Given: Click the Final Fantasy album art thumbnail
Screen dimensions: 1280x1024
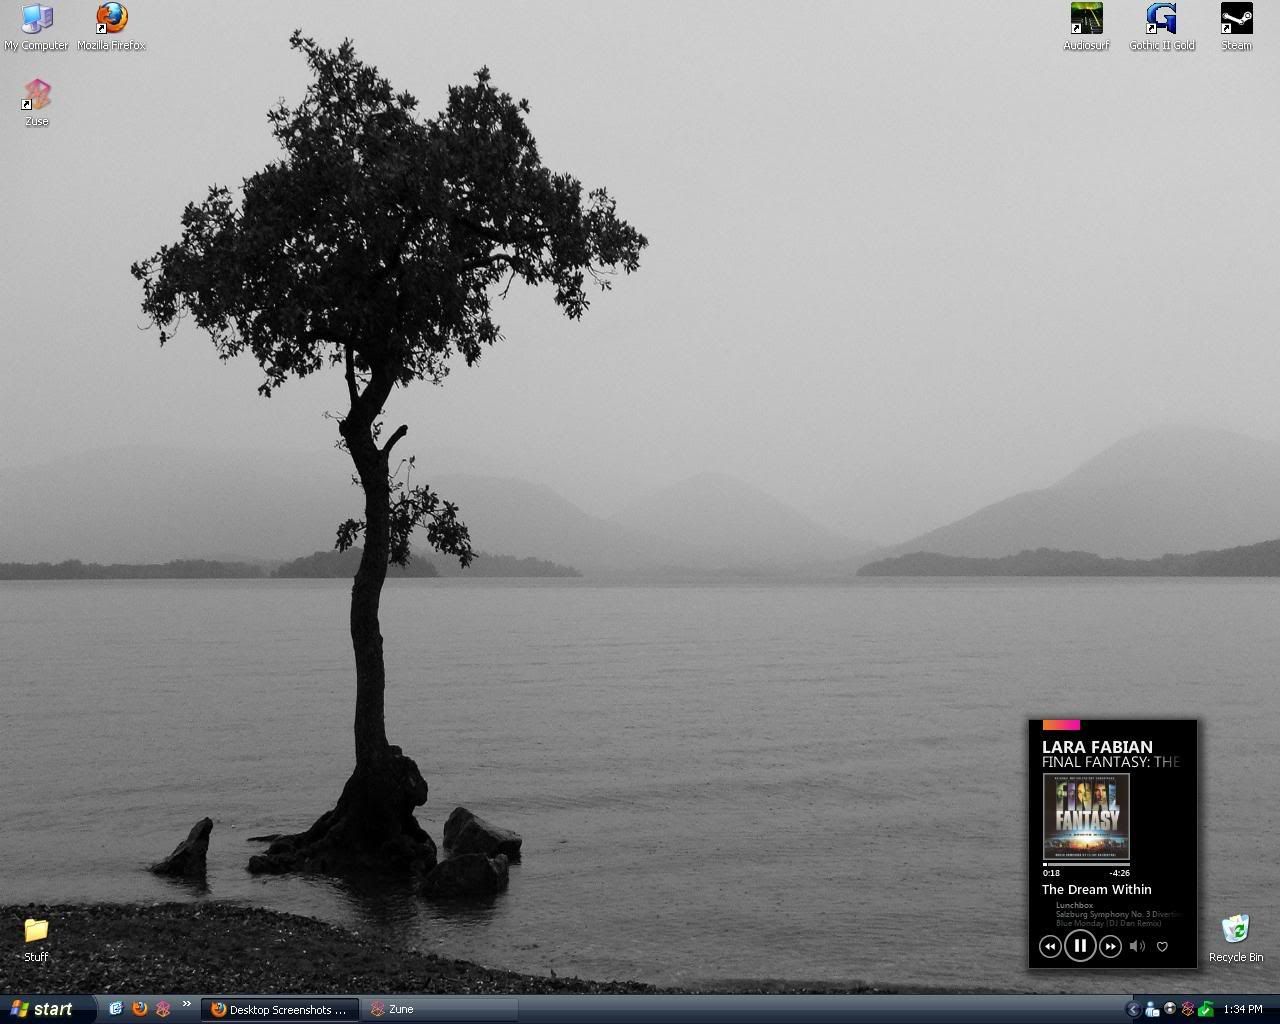Looking at the screenshot, I should [x=1086, y=816].
